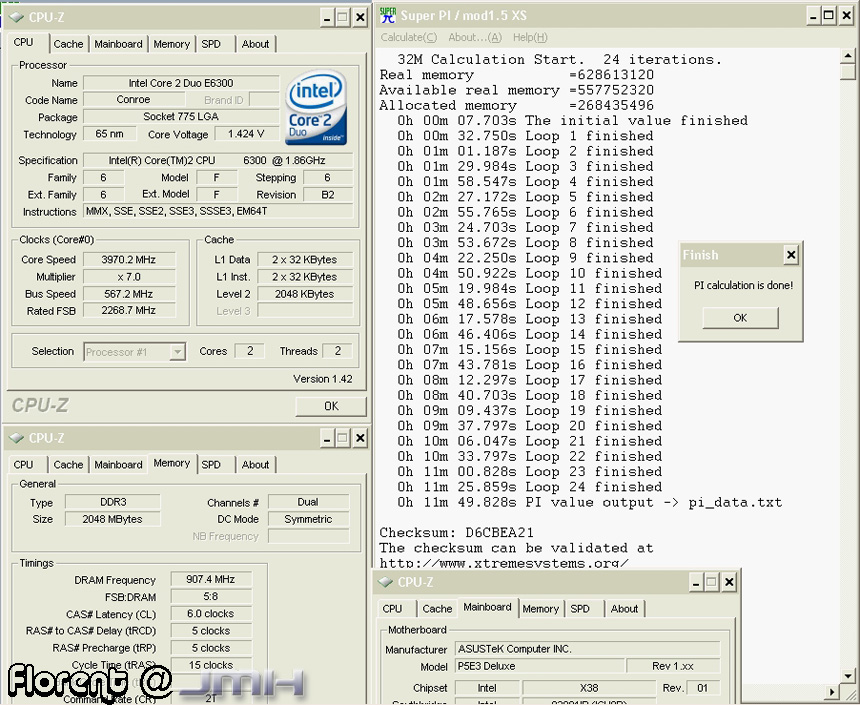Click the Loop 24 finished line
Image resolution: width=860 pixels, height=705 pixels.
point(530,487)
